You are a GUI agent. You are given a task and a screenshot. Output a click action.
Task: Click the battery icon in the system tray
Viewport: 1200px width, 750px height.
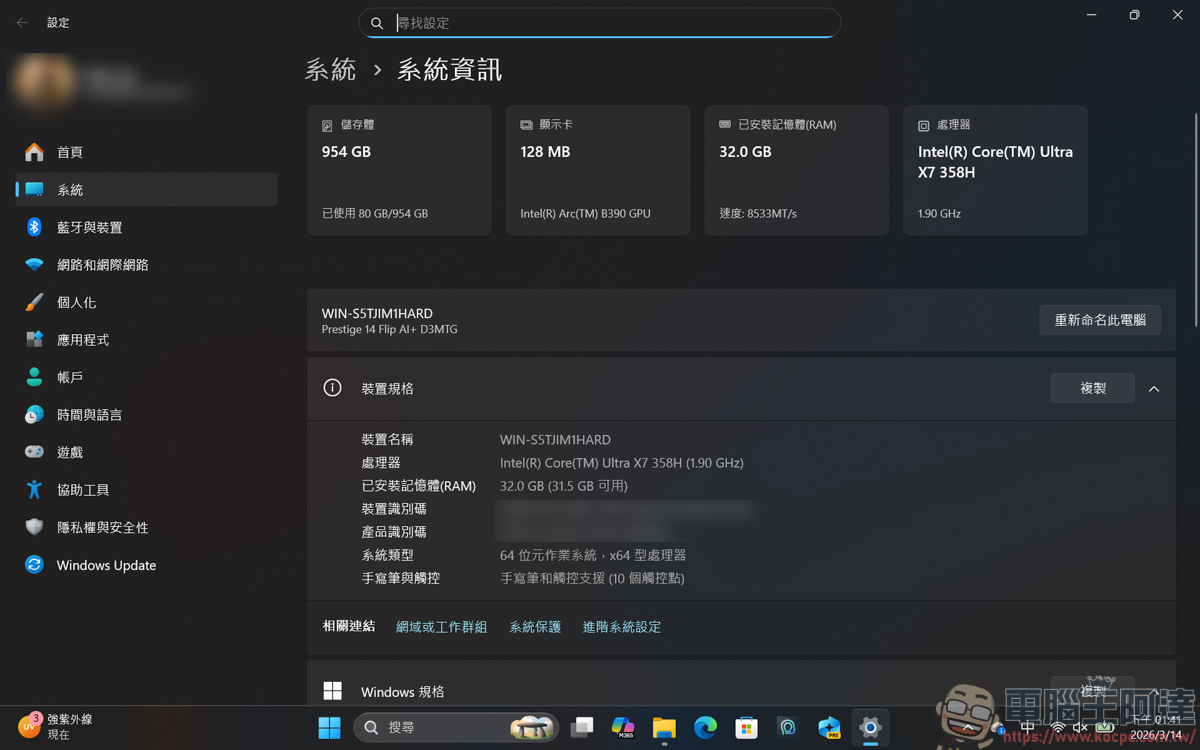[x=1104, y=727]
